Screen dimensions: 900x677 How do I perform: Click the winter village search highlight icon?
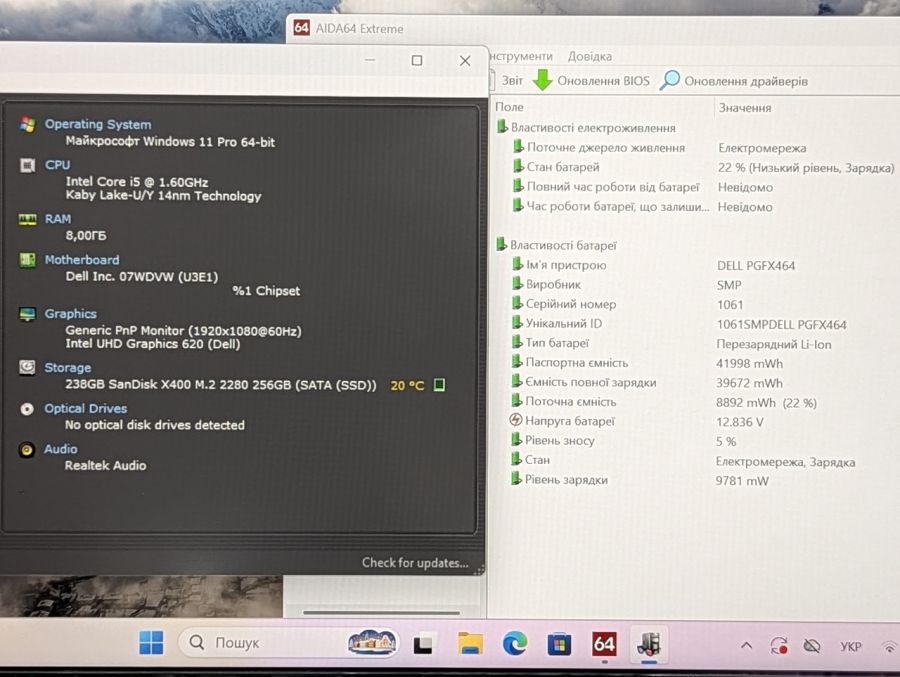372,642
